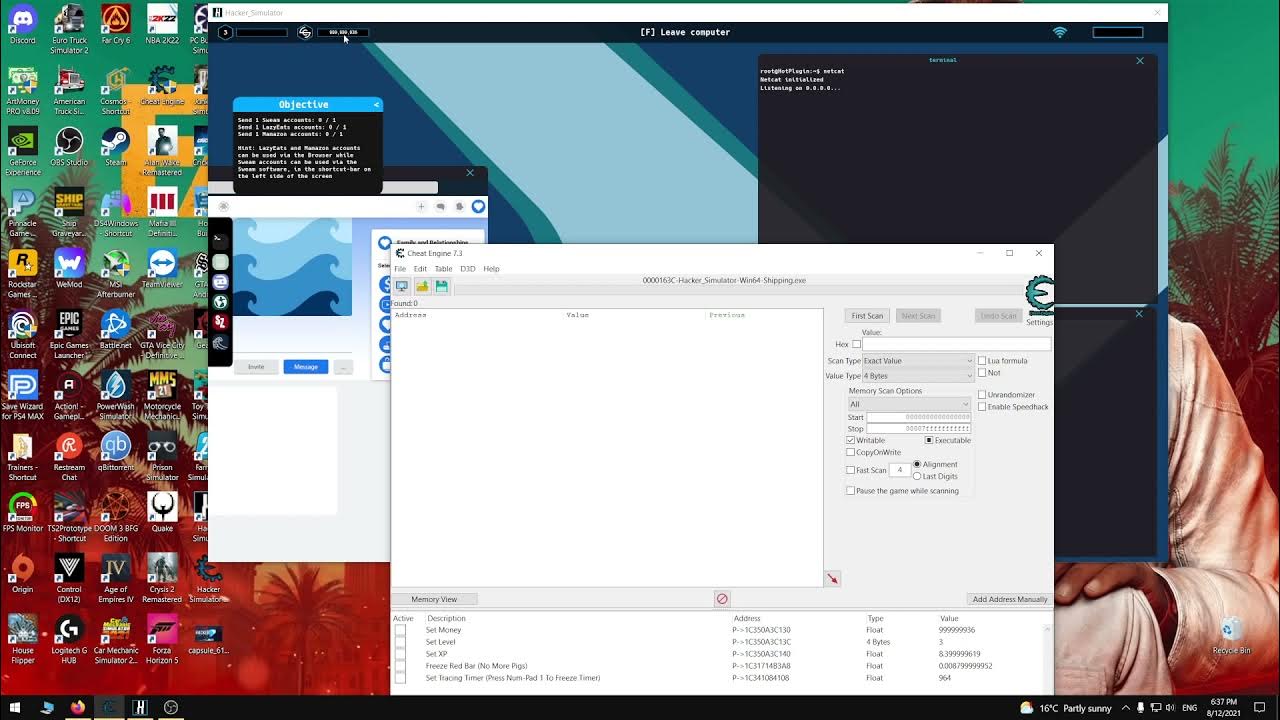Viewport: 1280px width, 720px height.
Task: Open the wave Sweam shortcut in game sidebar
Action: 220,343
